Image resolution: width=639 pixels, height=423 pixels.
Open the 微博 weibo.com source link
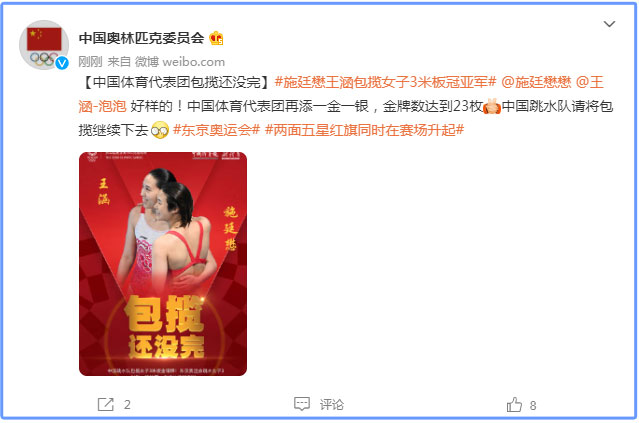tap(180, 62)
